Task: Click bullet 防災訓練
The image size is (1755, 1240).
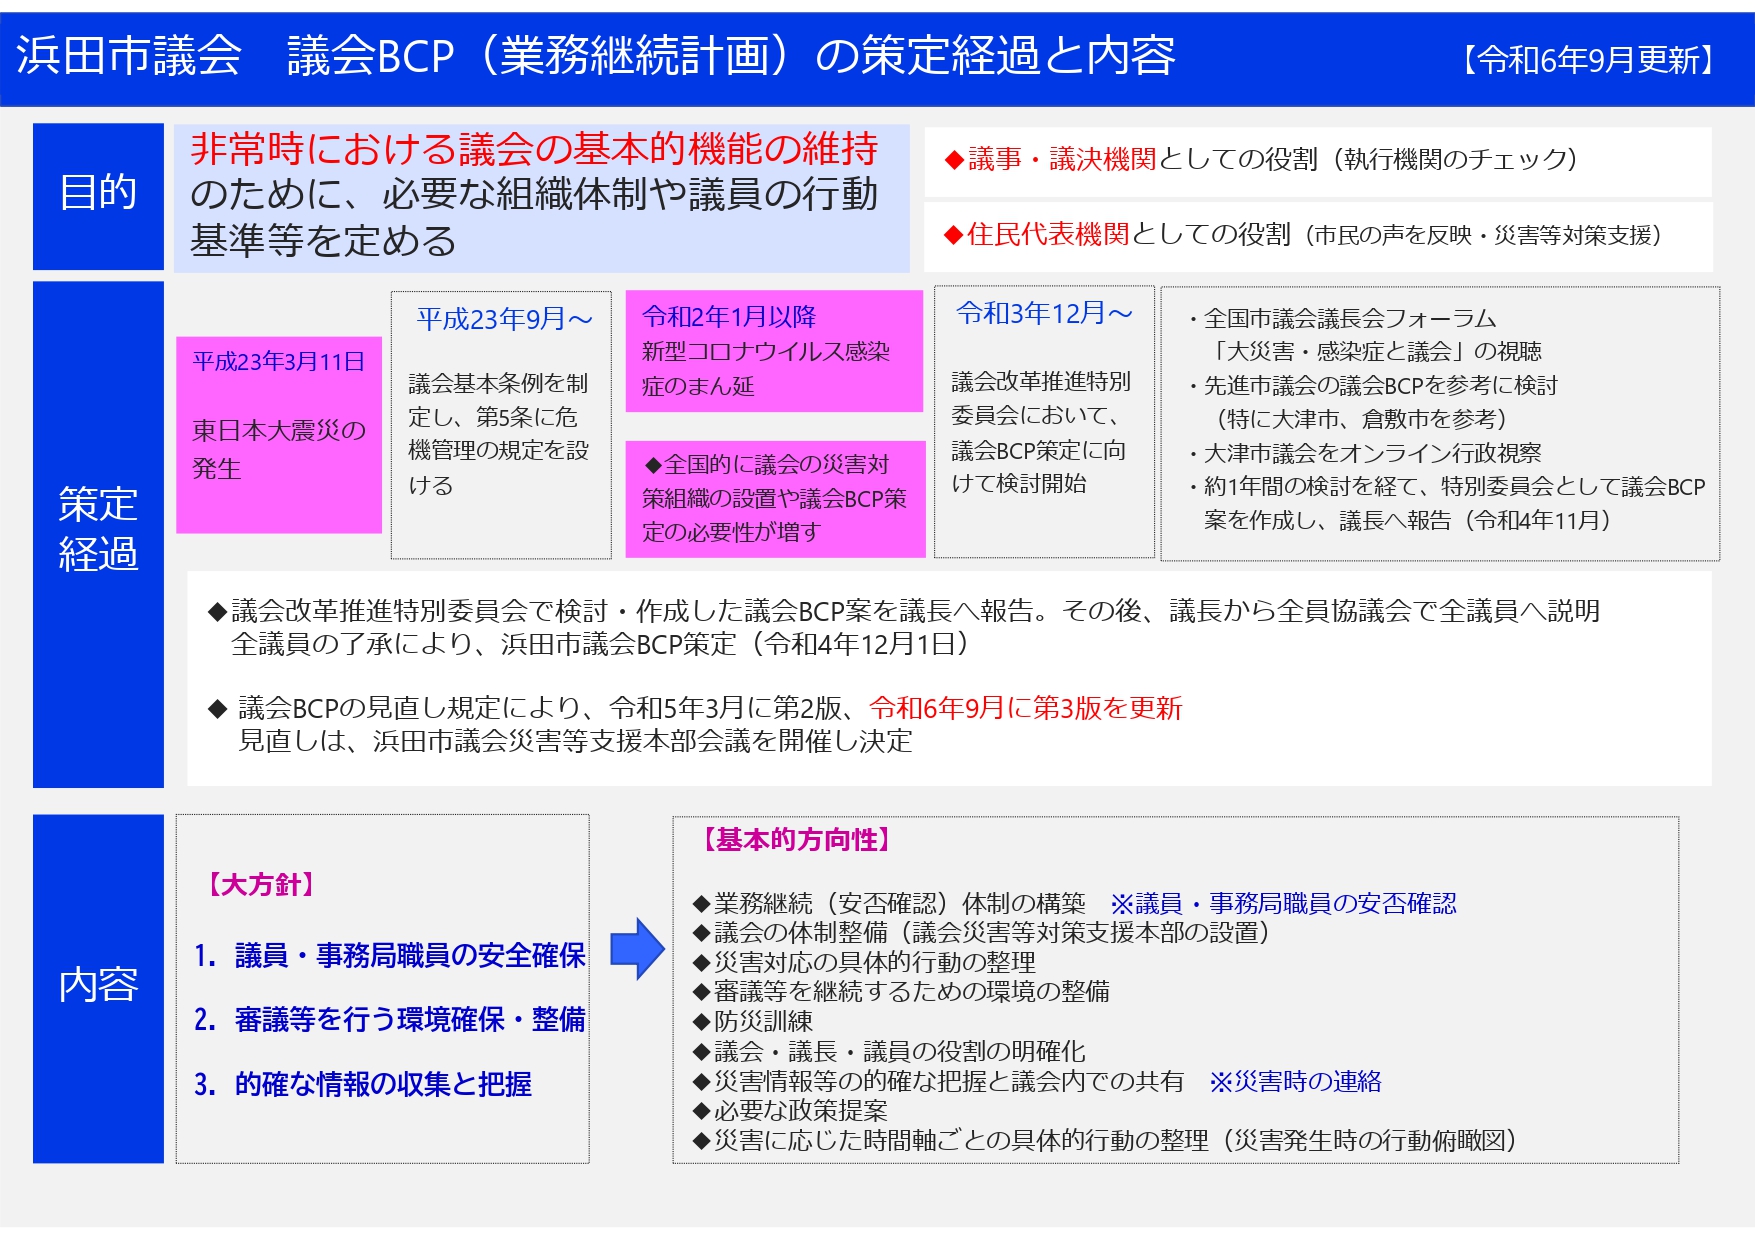Action: [753, 1021]
